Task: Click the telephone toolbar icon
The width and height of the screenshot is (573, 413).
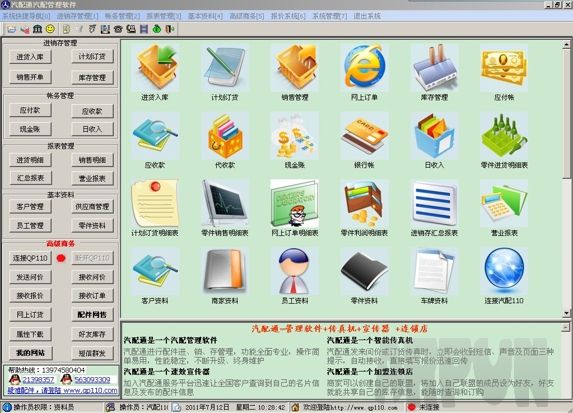Action: [118, 29]
